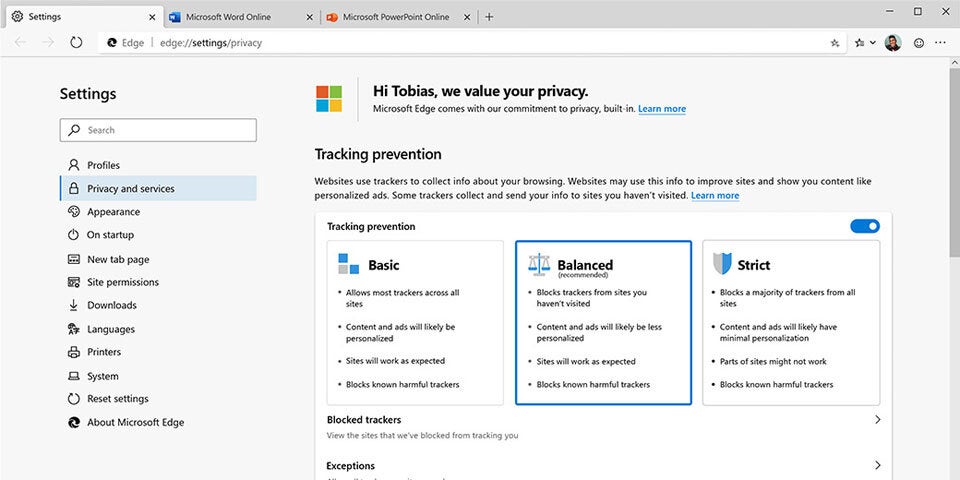The image size is (960, 480).
Task: Click Learn more link after trackers description
Action: pos(715,196)
